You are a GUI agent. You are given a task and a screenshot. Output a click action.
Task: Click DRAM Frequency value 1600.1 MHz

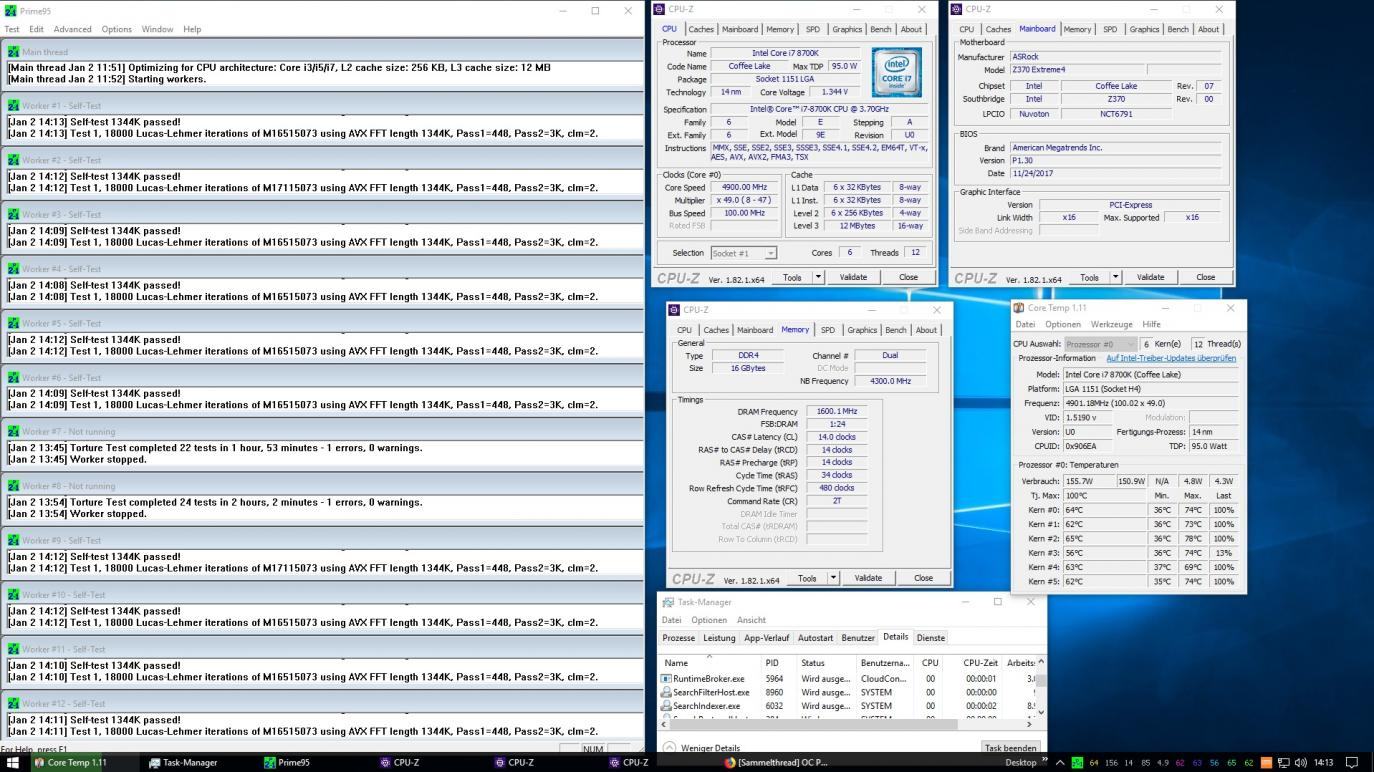click(837, 411)
